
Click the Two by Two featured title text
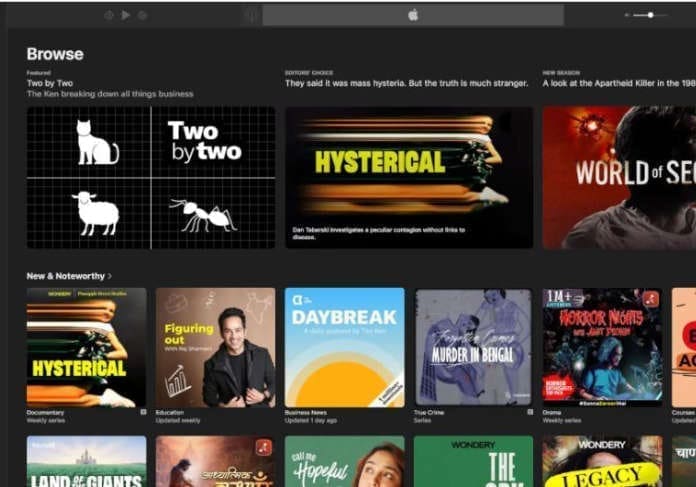[50, 83]
